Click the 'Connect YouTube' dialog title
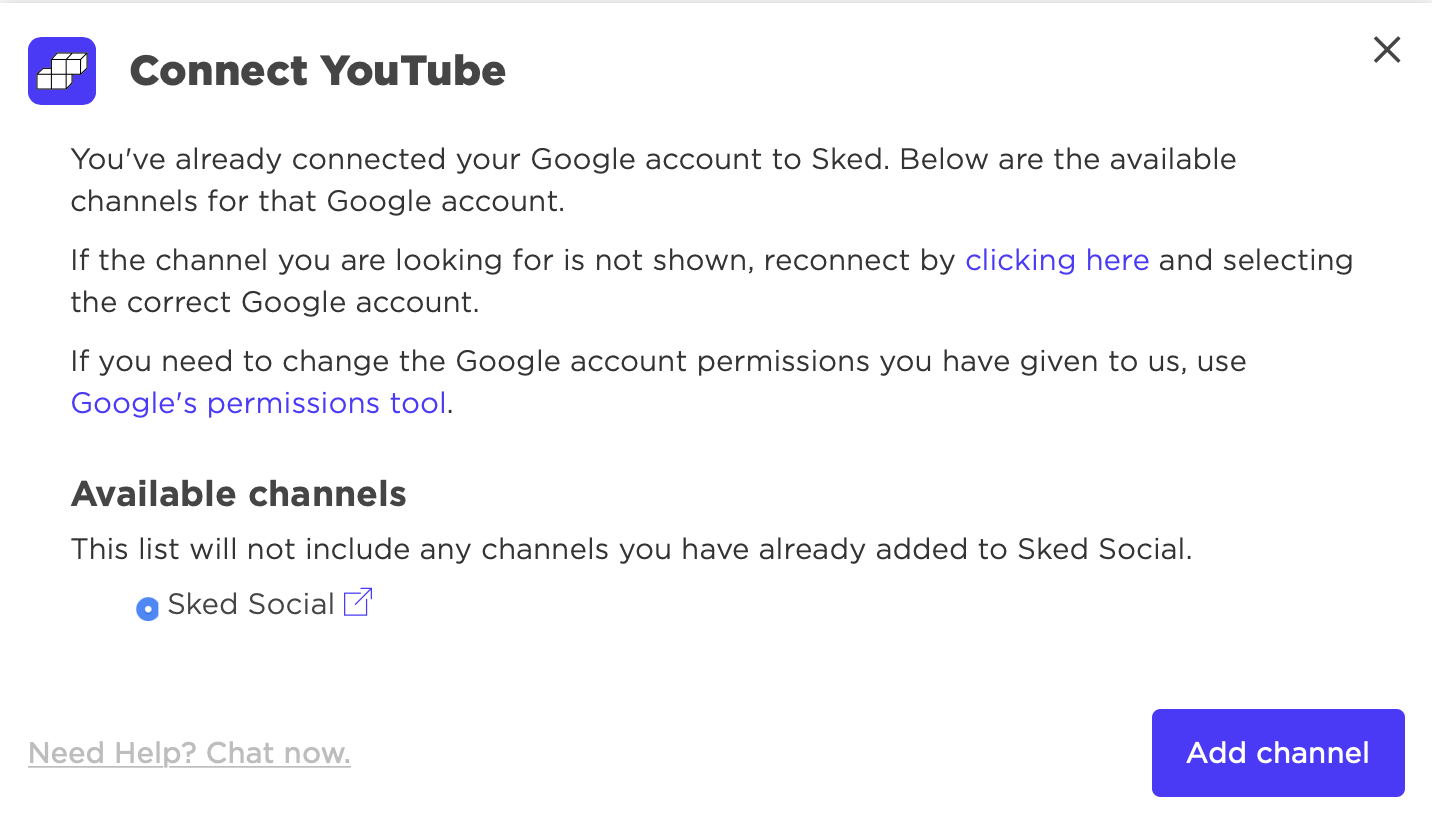 pyautogui.click(x=318, y=71)
